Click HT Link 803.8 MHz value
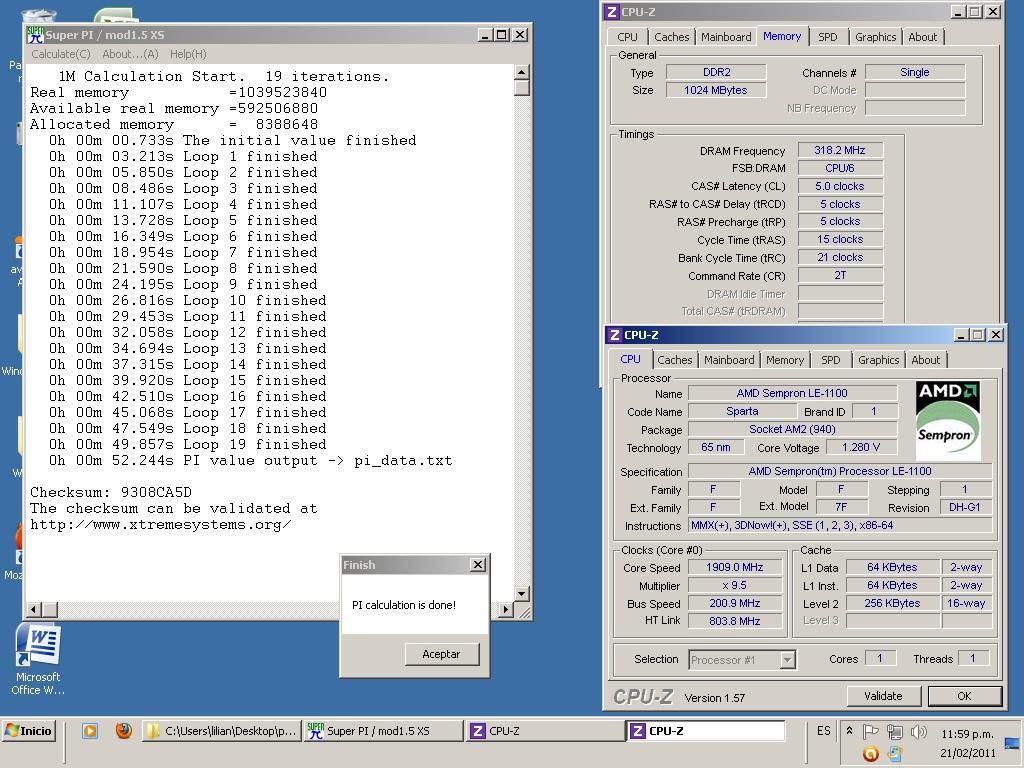The width and height of the screenshot is (1024, 768). [735, 621]
